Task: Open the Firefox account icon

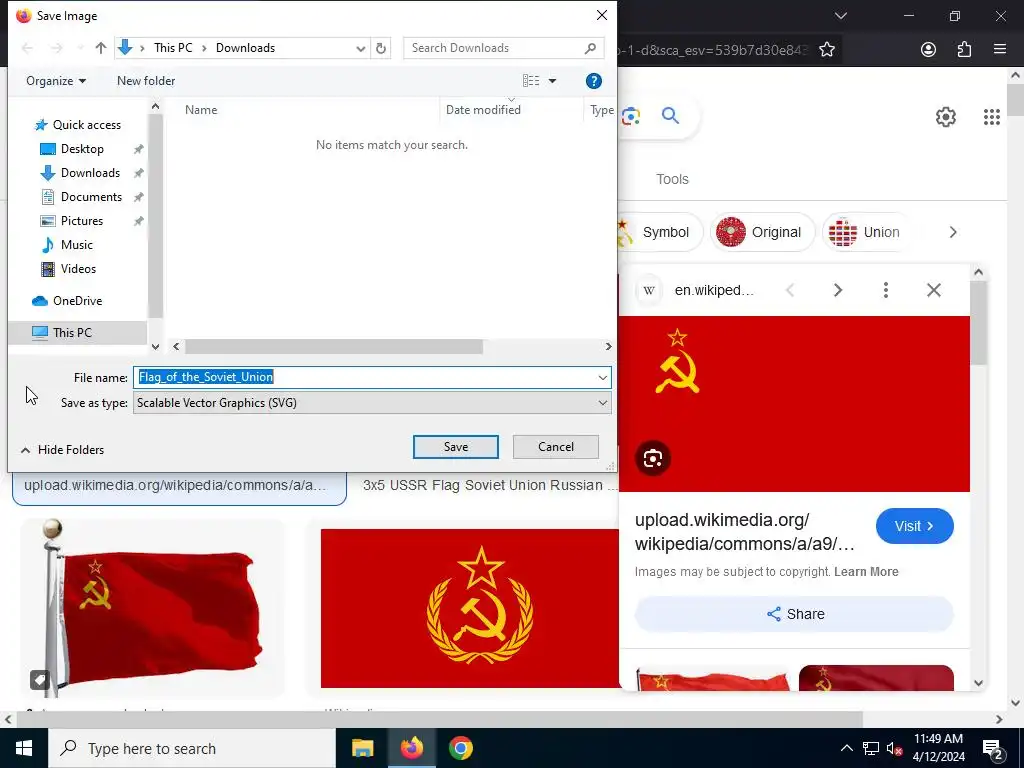Action: (928, 50)
